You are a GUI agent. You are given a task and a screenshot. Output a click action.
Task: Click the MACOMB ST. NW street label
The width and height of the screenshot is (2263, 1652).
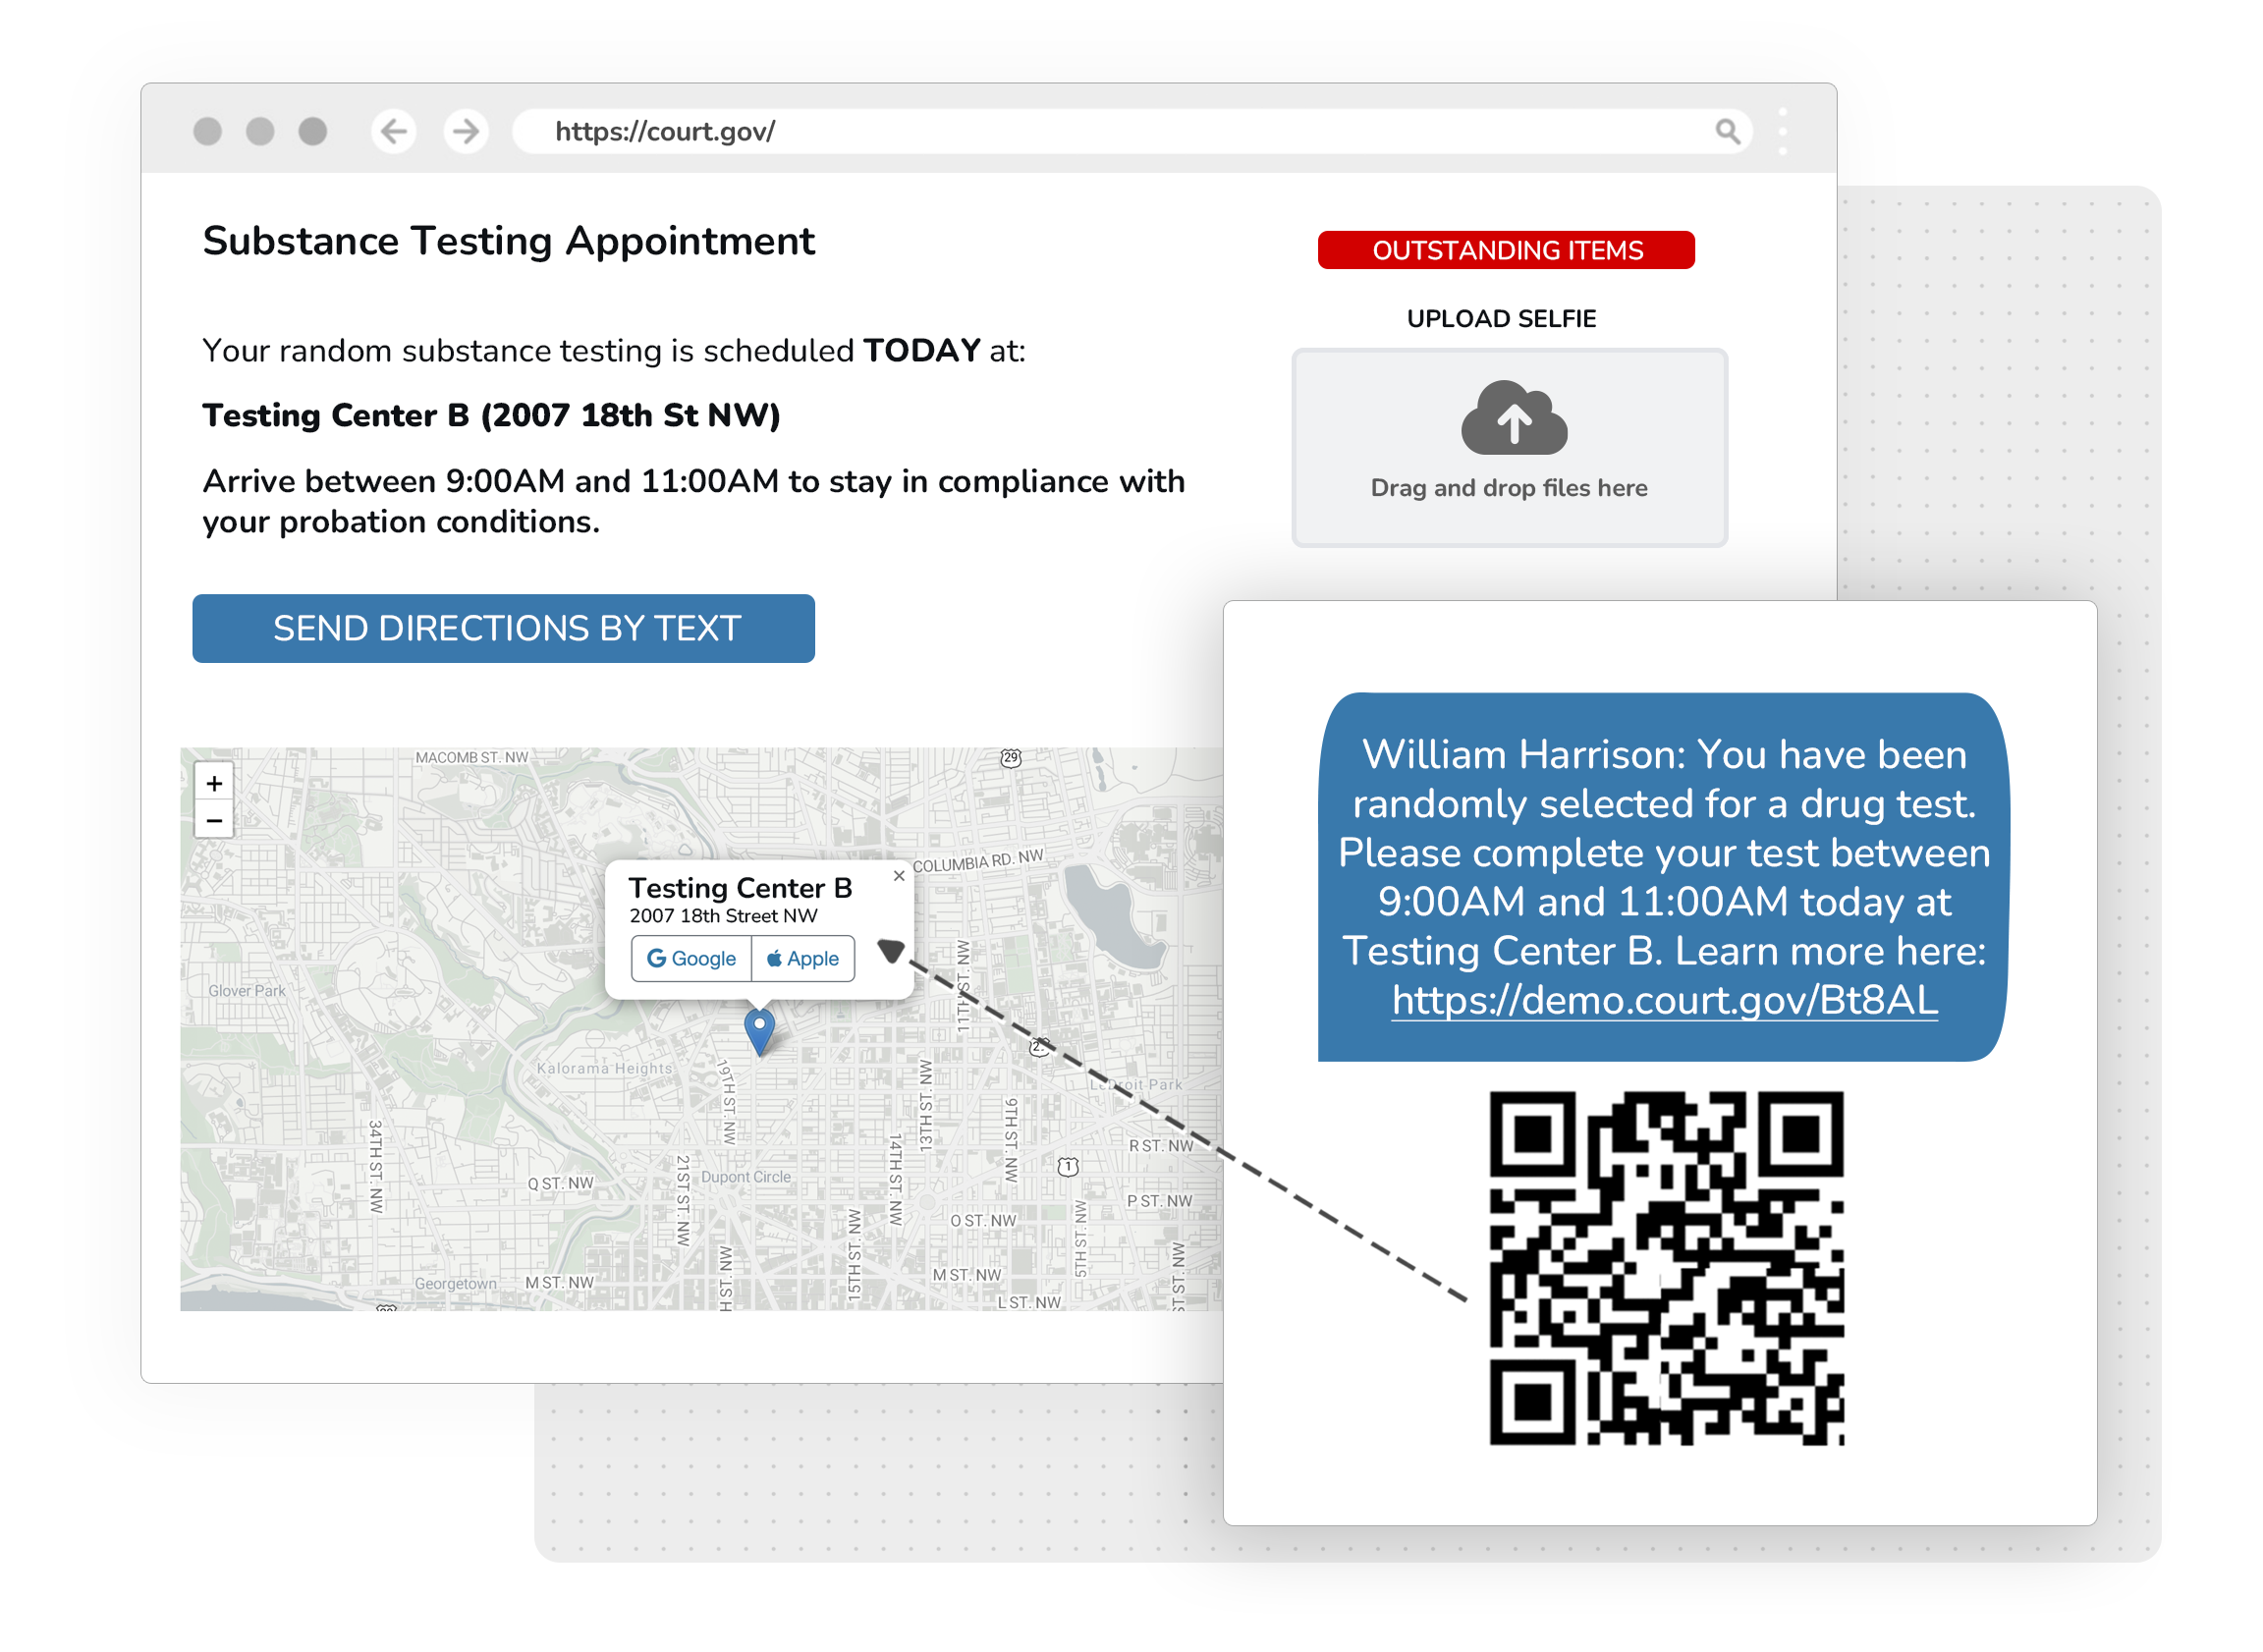coord(472,757)
